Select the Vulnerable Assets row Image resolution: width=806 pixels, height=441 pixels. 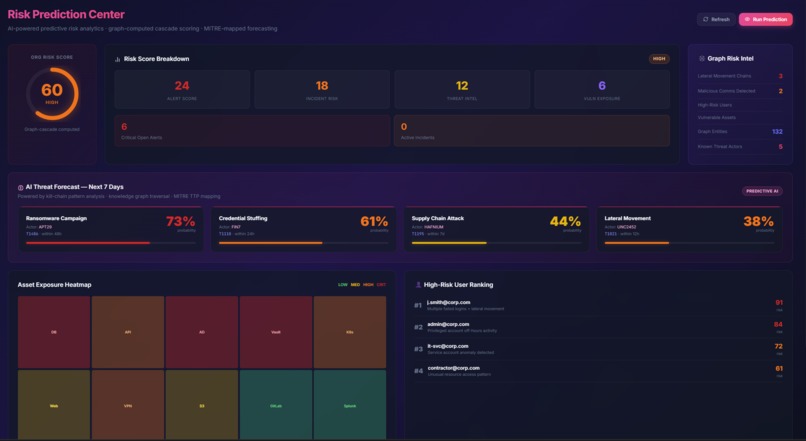740,118
